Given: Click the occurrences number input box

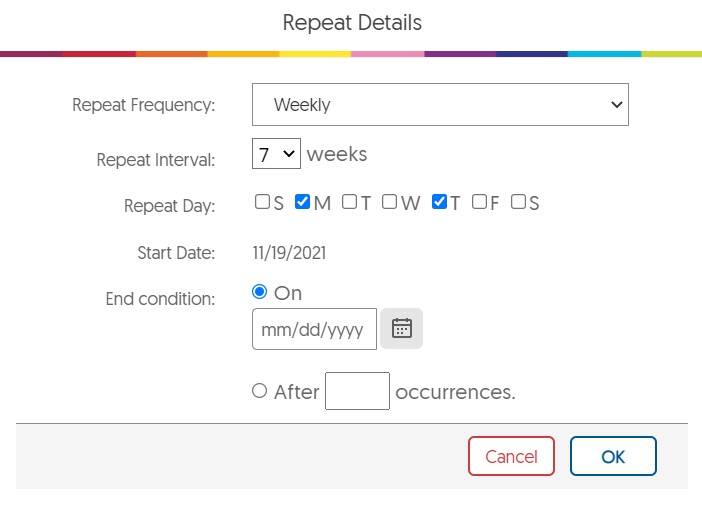Looking at the screenshot, I should pos(357,391).
